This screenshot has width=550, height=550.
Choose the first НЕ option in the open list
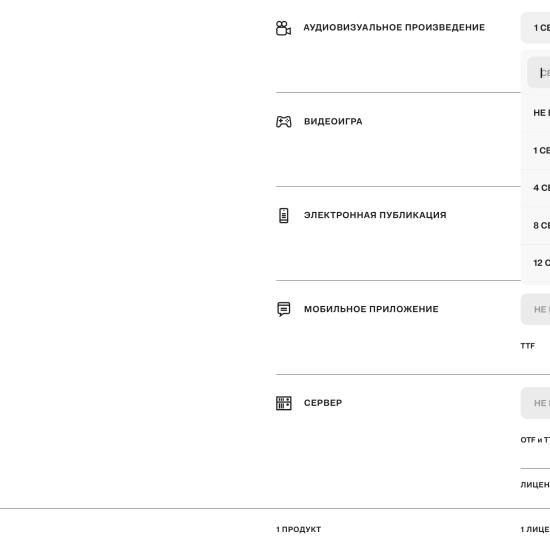(535, 113)
